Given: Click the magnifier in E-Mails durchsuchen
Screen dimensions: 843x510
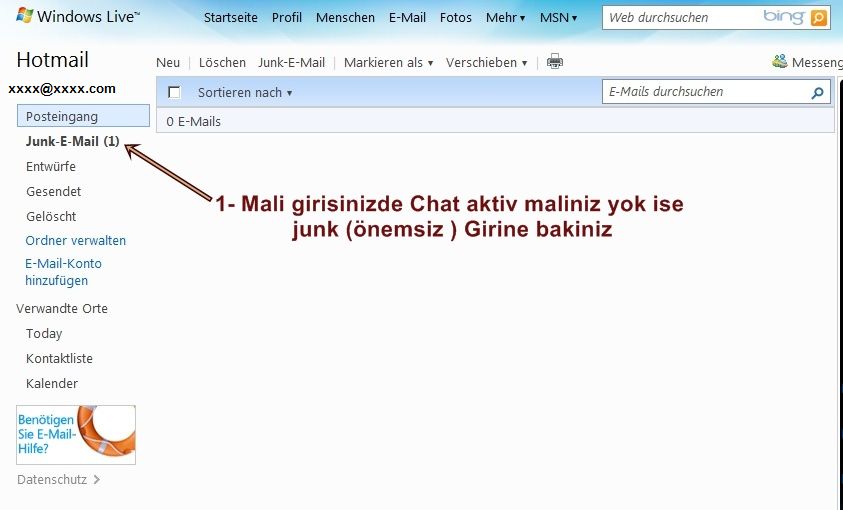Looking at the screenshot, I should pos(817,92).
